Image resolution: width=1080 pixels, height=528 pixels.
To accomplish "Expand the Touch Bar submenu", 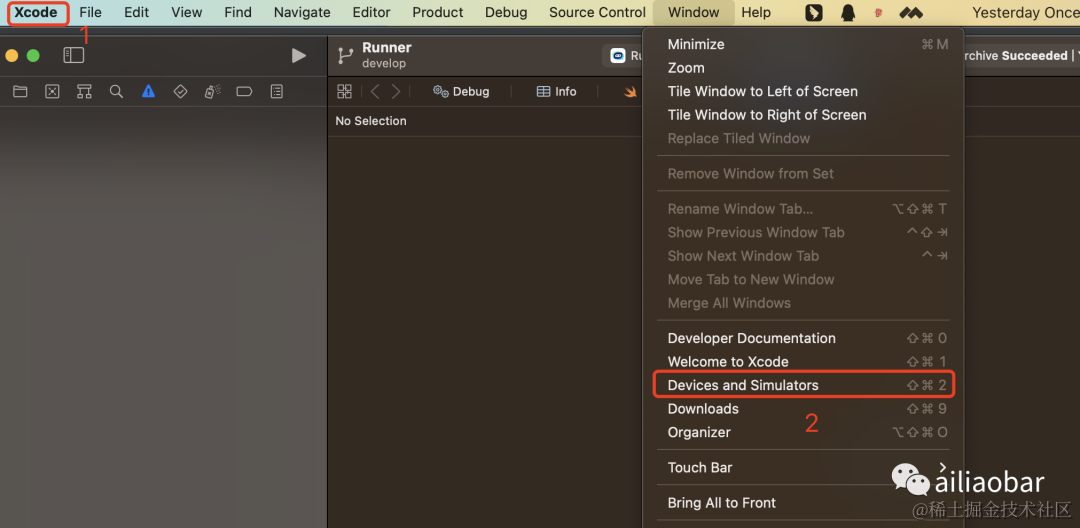I will click(x=802, y=467).
